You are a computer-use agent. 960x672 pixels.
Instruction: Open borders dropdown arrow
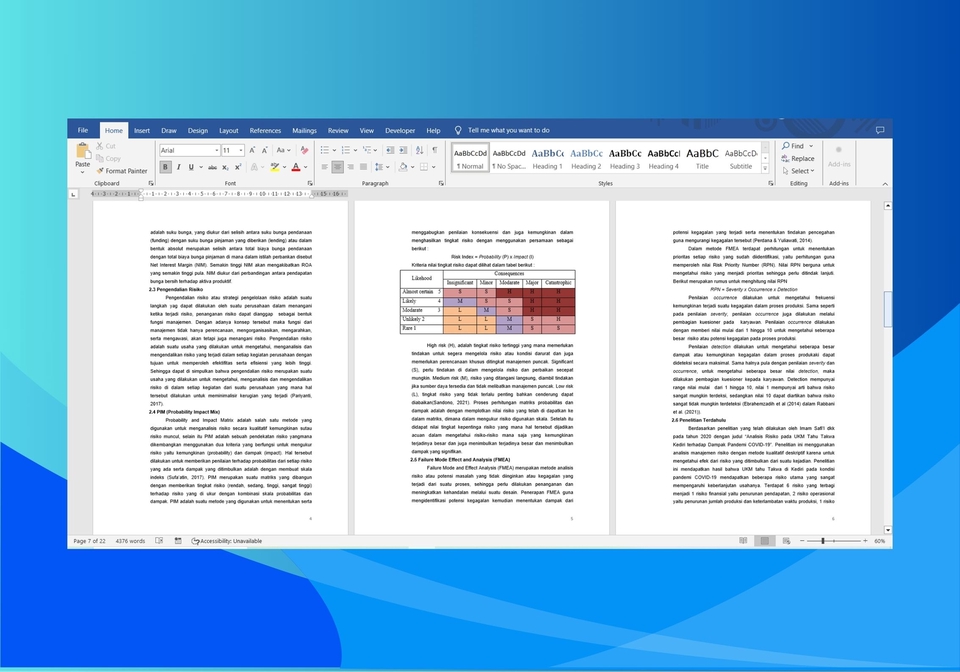(433, 167)
